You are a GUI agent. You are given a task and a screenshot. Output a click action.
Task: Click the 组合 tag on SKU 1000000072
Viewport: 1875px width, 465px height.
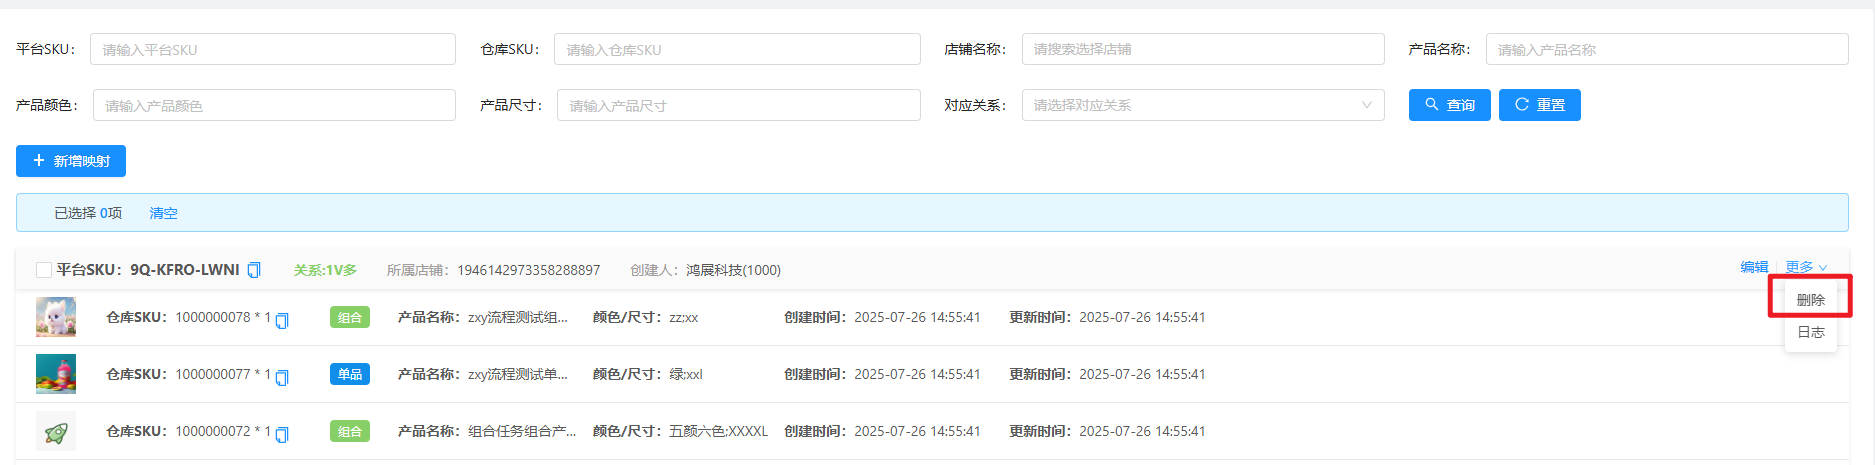coord(350,432)
